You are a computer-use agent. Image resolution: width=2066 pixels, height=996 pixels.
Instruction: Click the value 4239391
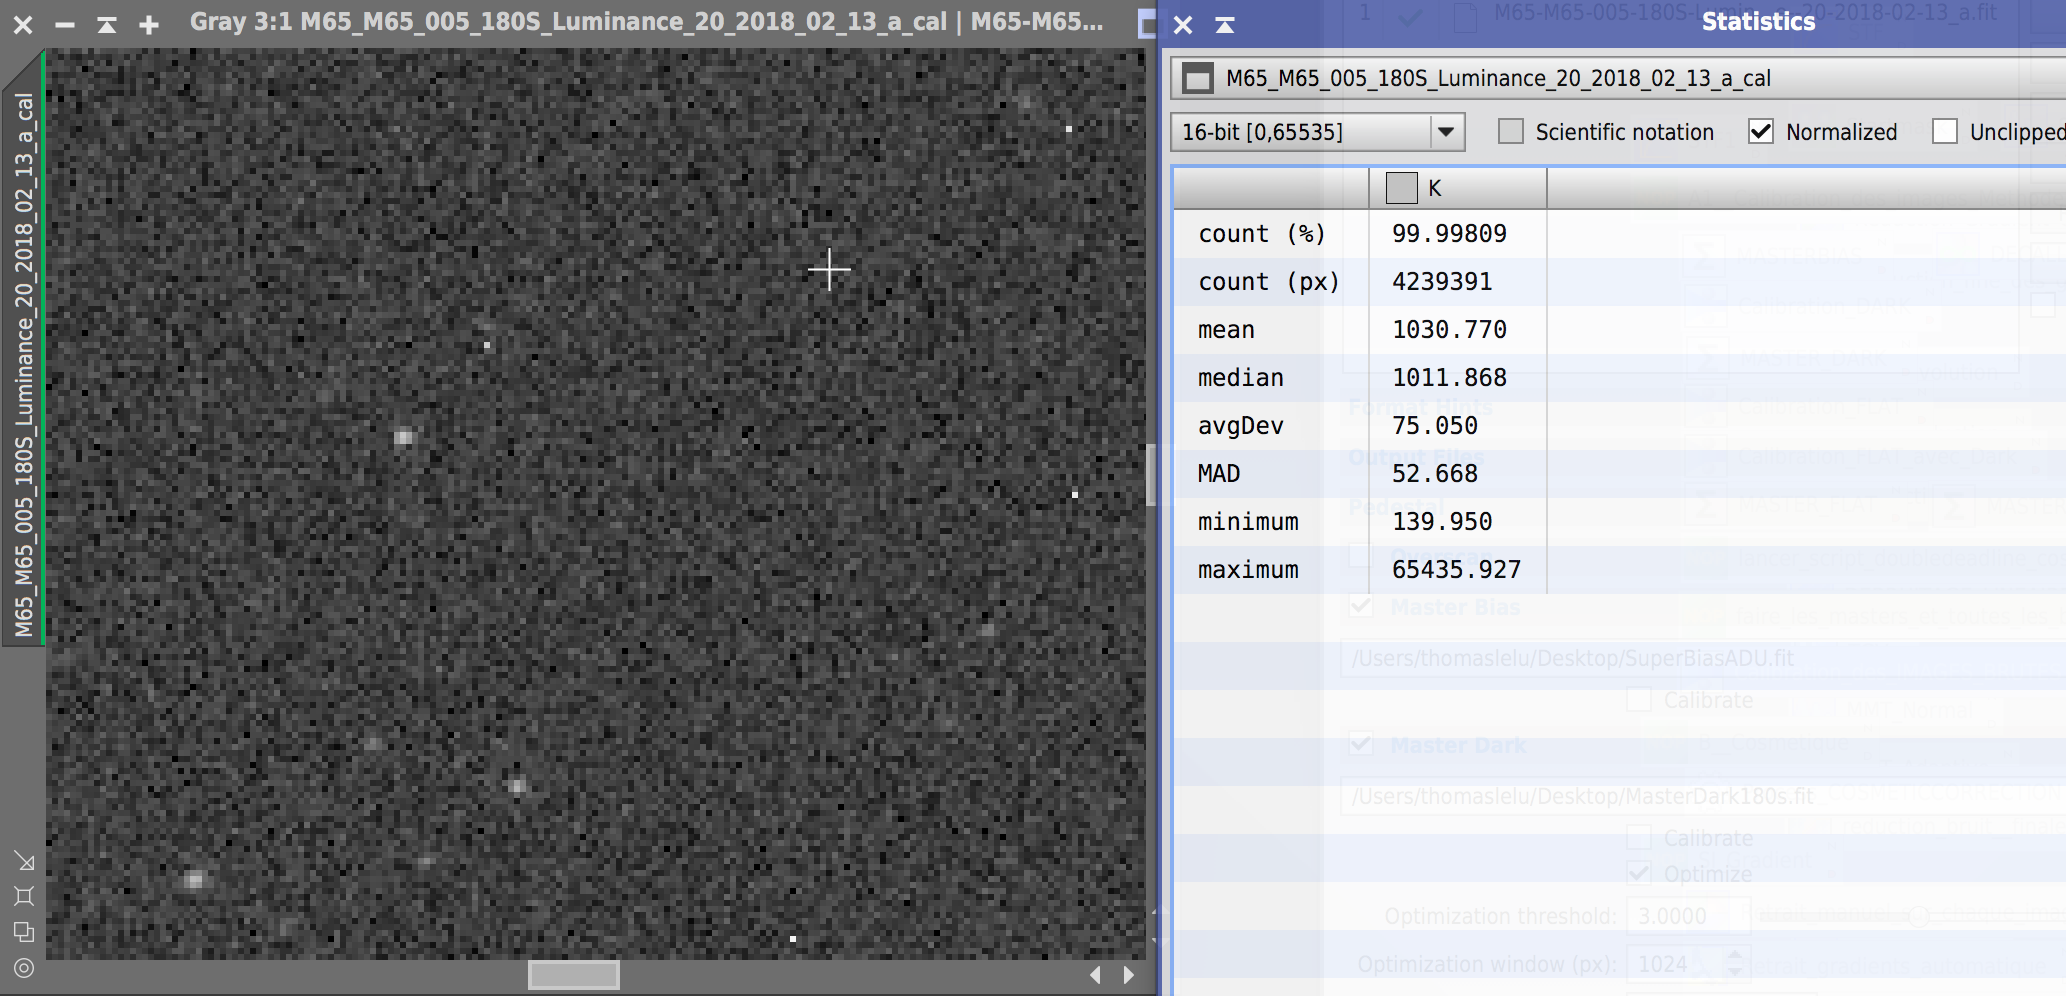click(1442, 282)
